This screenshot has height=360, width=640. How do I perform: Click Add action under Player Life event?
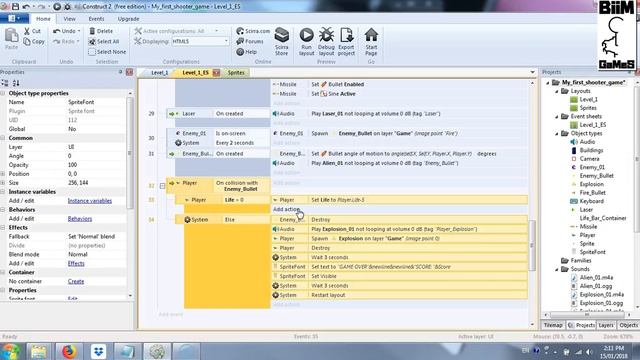click(x=286, y=209)
